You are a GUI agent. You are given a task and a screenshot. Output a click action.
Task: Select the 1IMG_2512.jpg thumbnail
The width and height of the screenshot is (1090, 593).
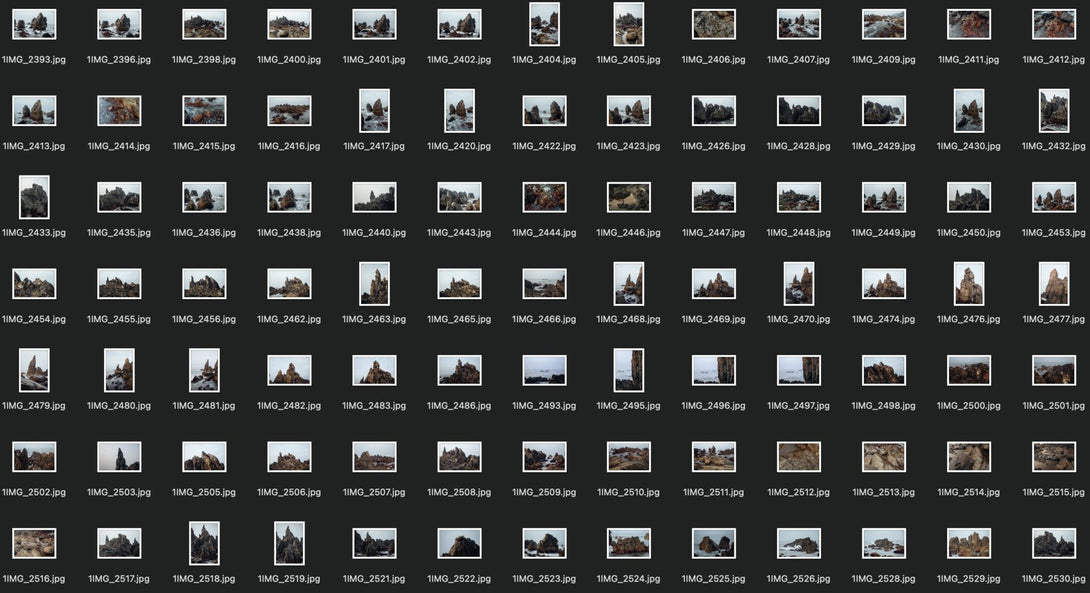799,457
